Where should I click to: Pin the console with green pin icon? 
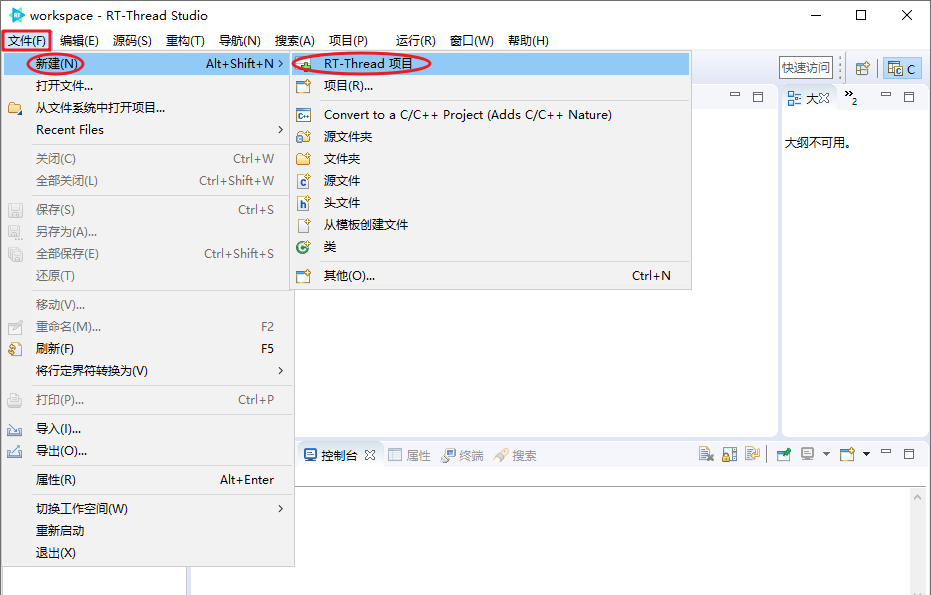coord(784,454)
